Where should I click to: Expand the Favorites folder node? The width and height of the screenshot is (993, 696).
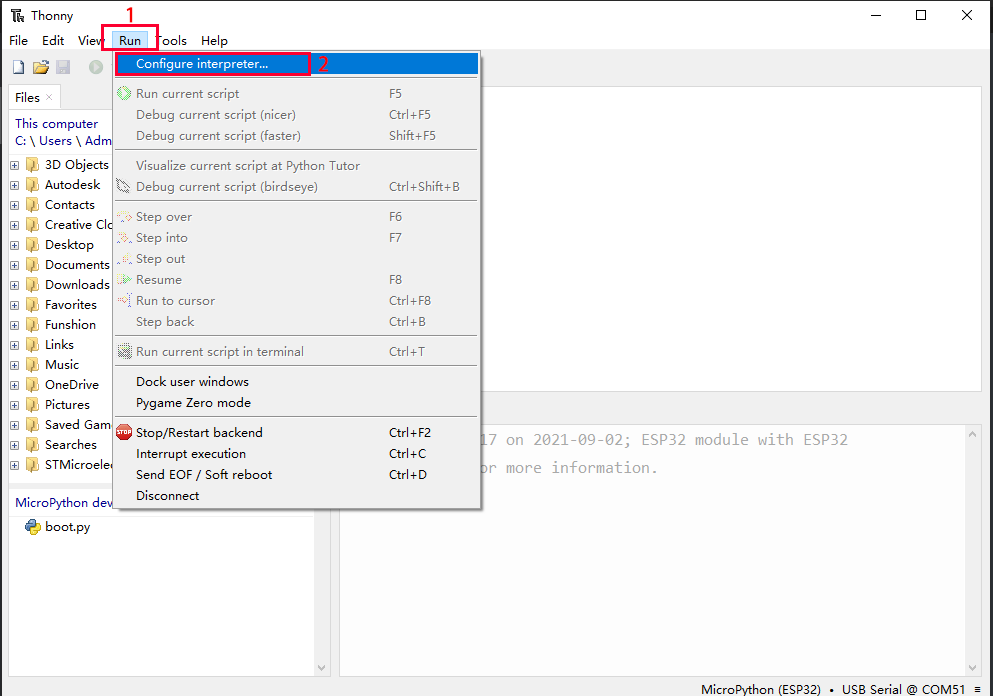tap(15, 305)
